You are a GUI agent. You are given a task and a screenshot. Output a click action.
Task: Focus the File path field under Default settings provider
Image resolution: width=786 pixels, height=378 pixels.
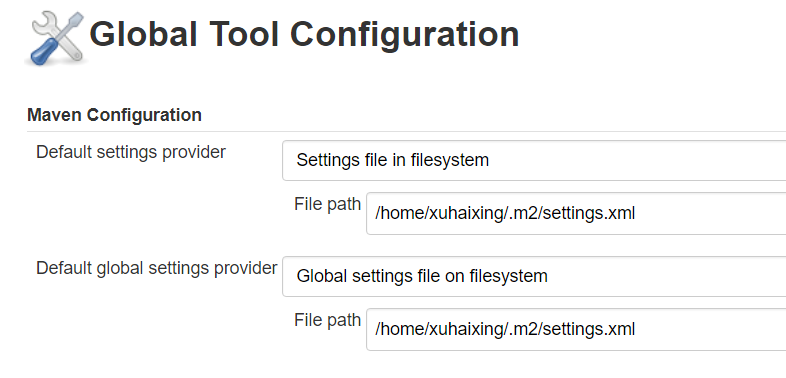click(x=576, y=214)
